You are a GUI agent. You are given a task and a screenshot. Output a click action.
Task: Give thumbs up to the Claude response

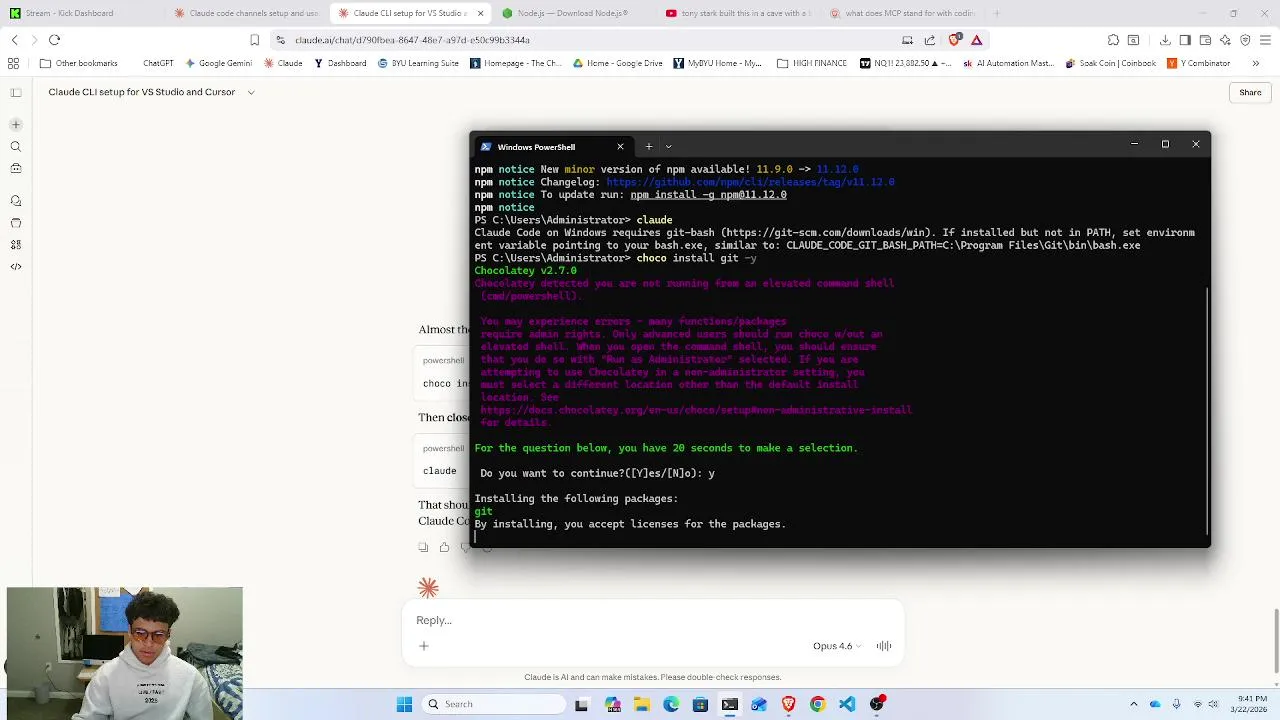[x=444, y=548]
